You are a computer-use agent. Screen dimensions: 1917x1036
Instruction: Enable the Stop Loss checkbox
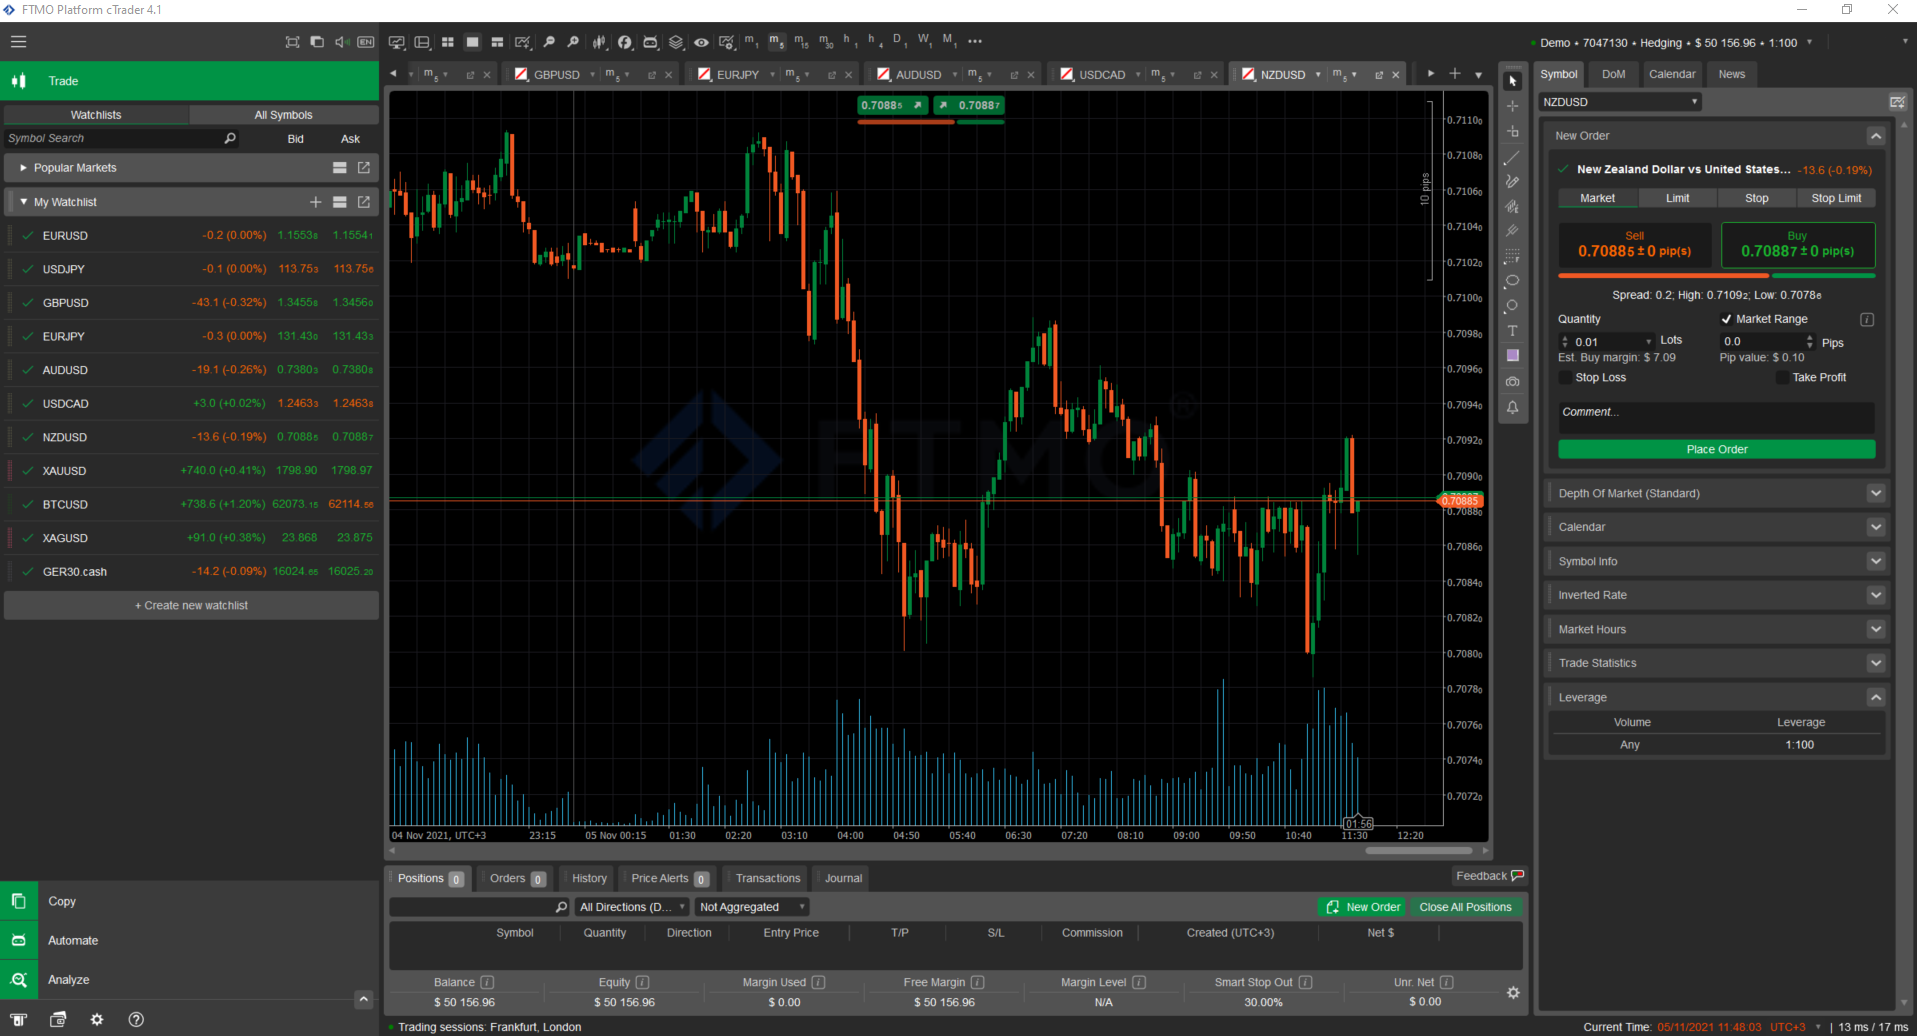pos(1565,377)
